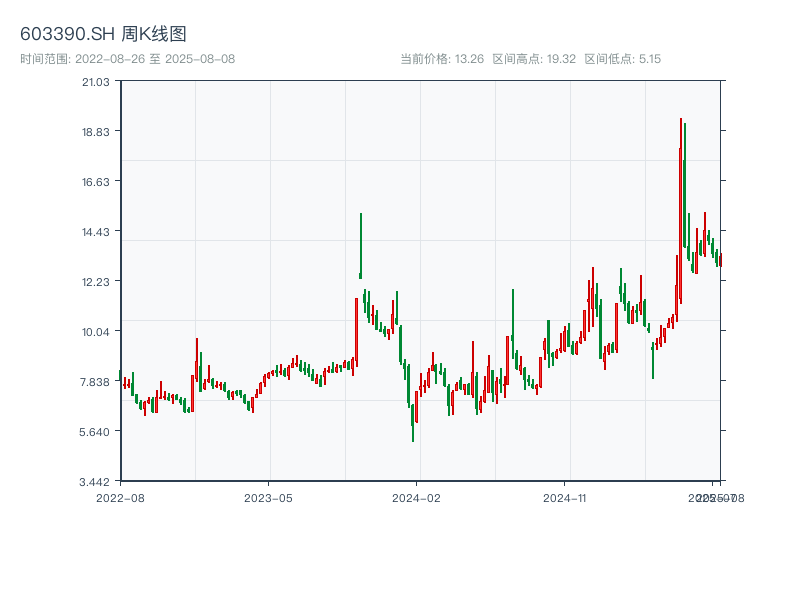The height and width of the screenshot is (600, 800).
Task: Click the chart title 603390.SH 周K线图
Action: pos(103,34)
